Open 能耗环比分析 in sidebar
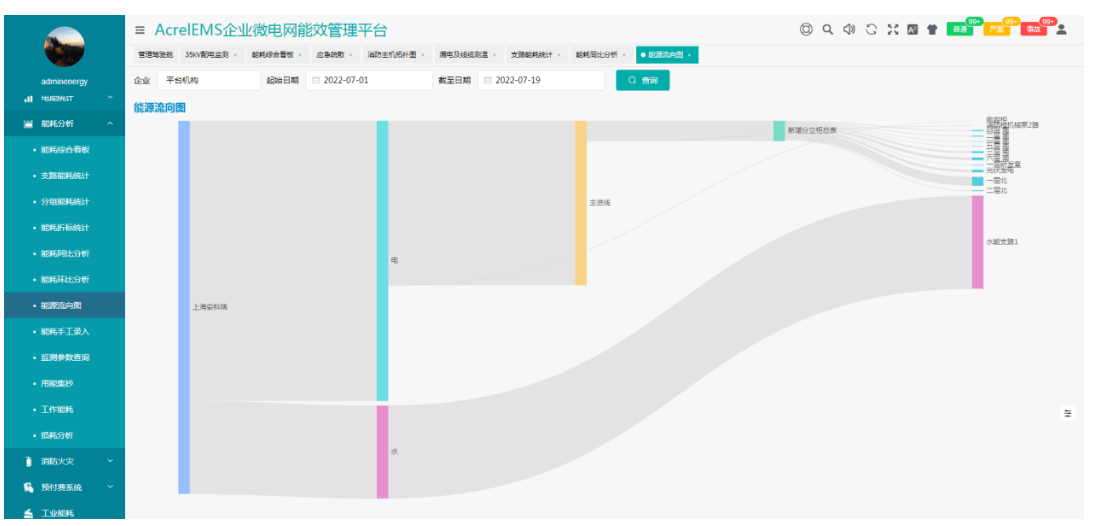The image size is (1093, 526). pyautogui.click(x=65, y=279)
